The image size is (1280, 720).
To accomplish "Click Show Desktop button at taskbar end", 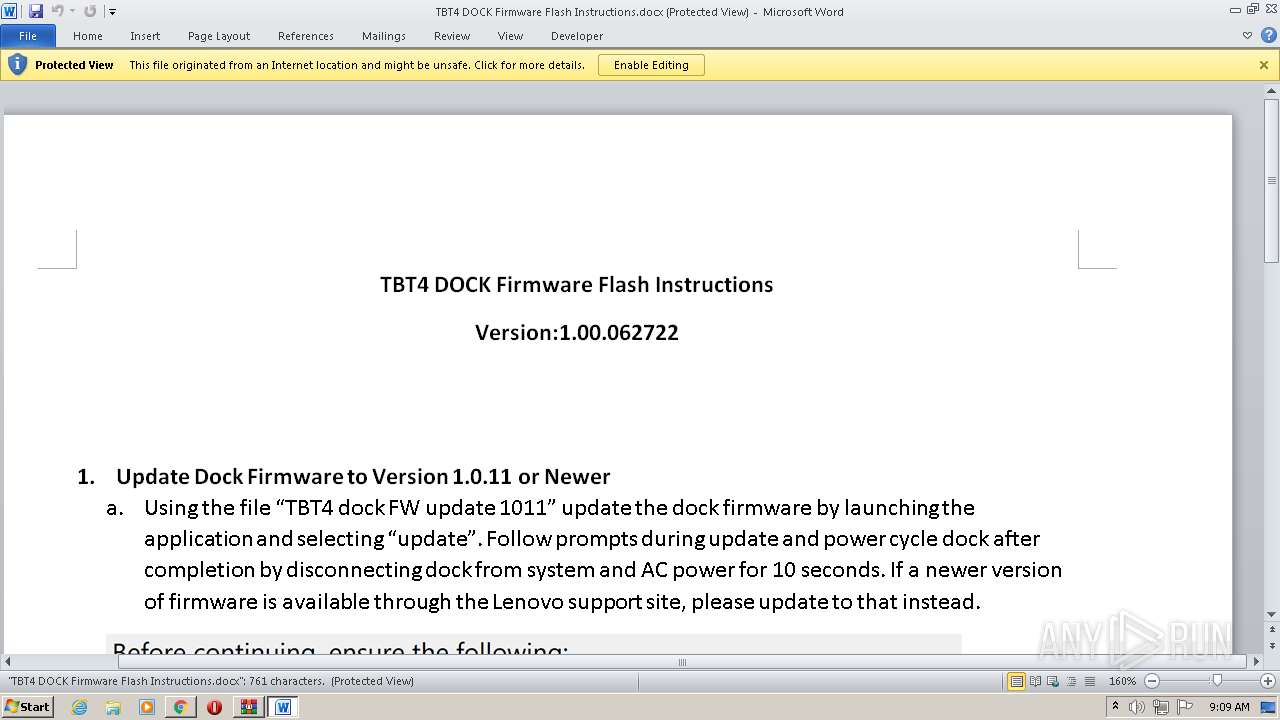I will click(x=1269, y=707).
